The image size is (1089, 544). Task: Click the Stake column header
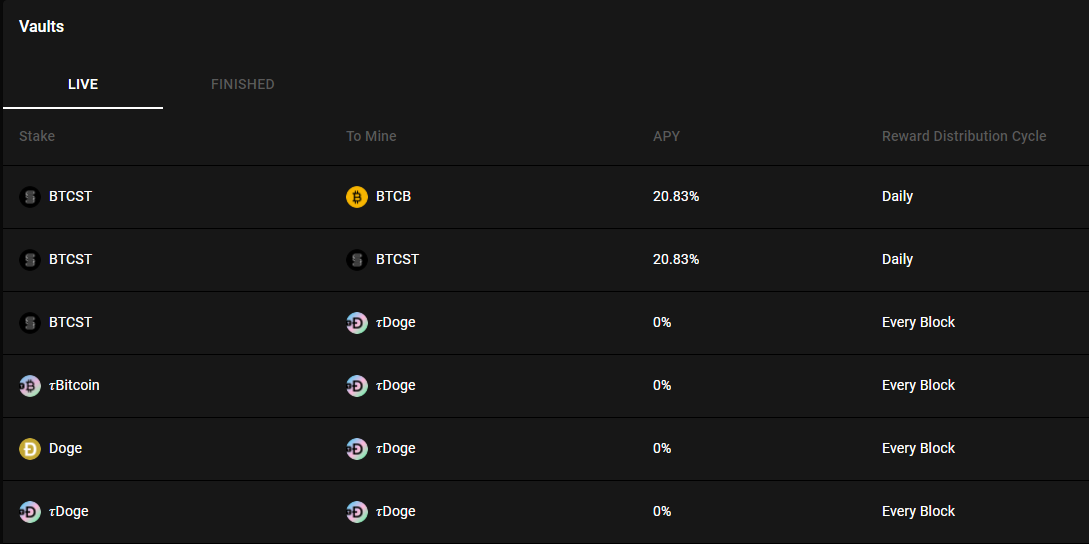(37, 136)
